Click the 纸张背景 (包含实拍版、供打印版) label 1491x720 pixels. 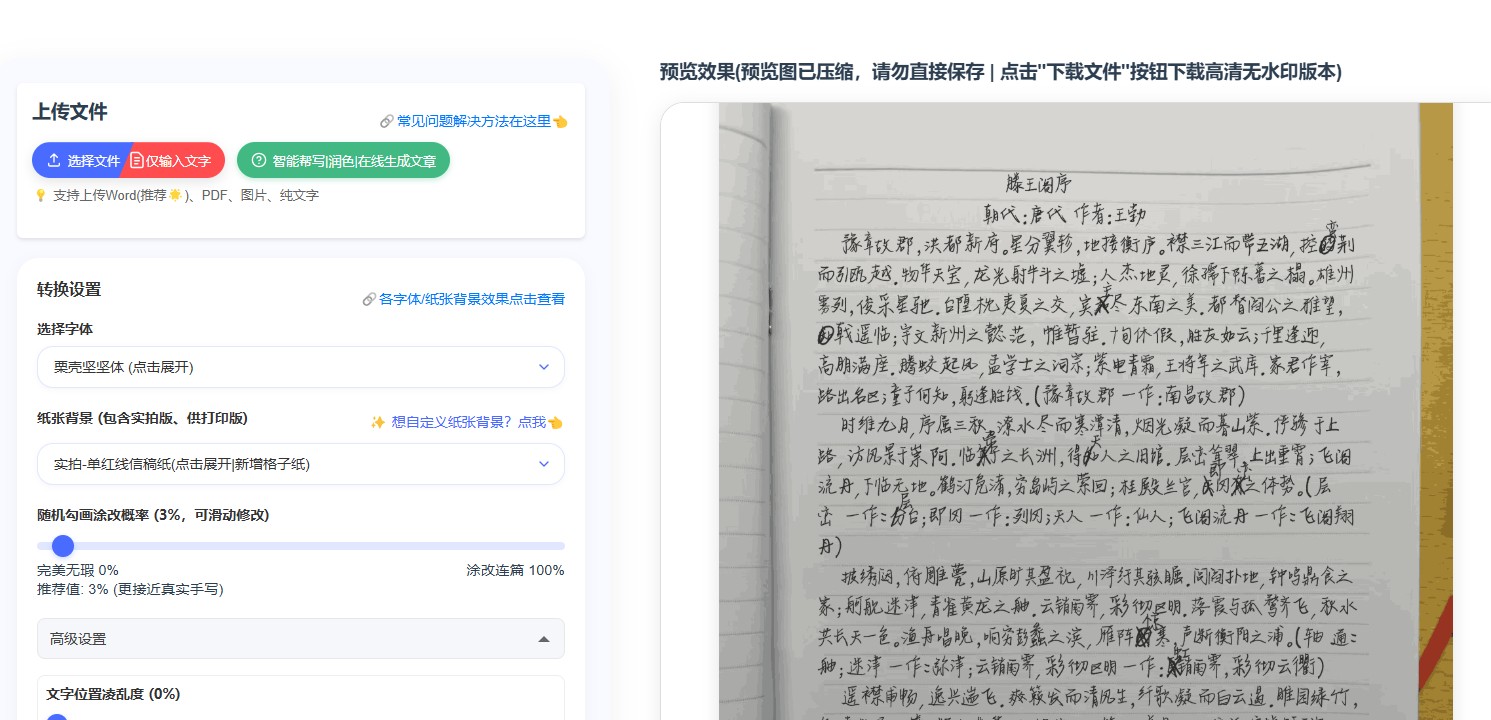click(142, 418)
